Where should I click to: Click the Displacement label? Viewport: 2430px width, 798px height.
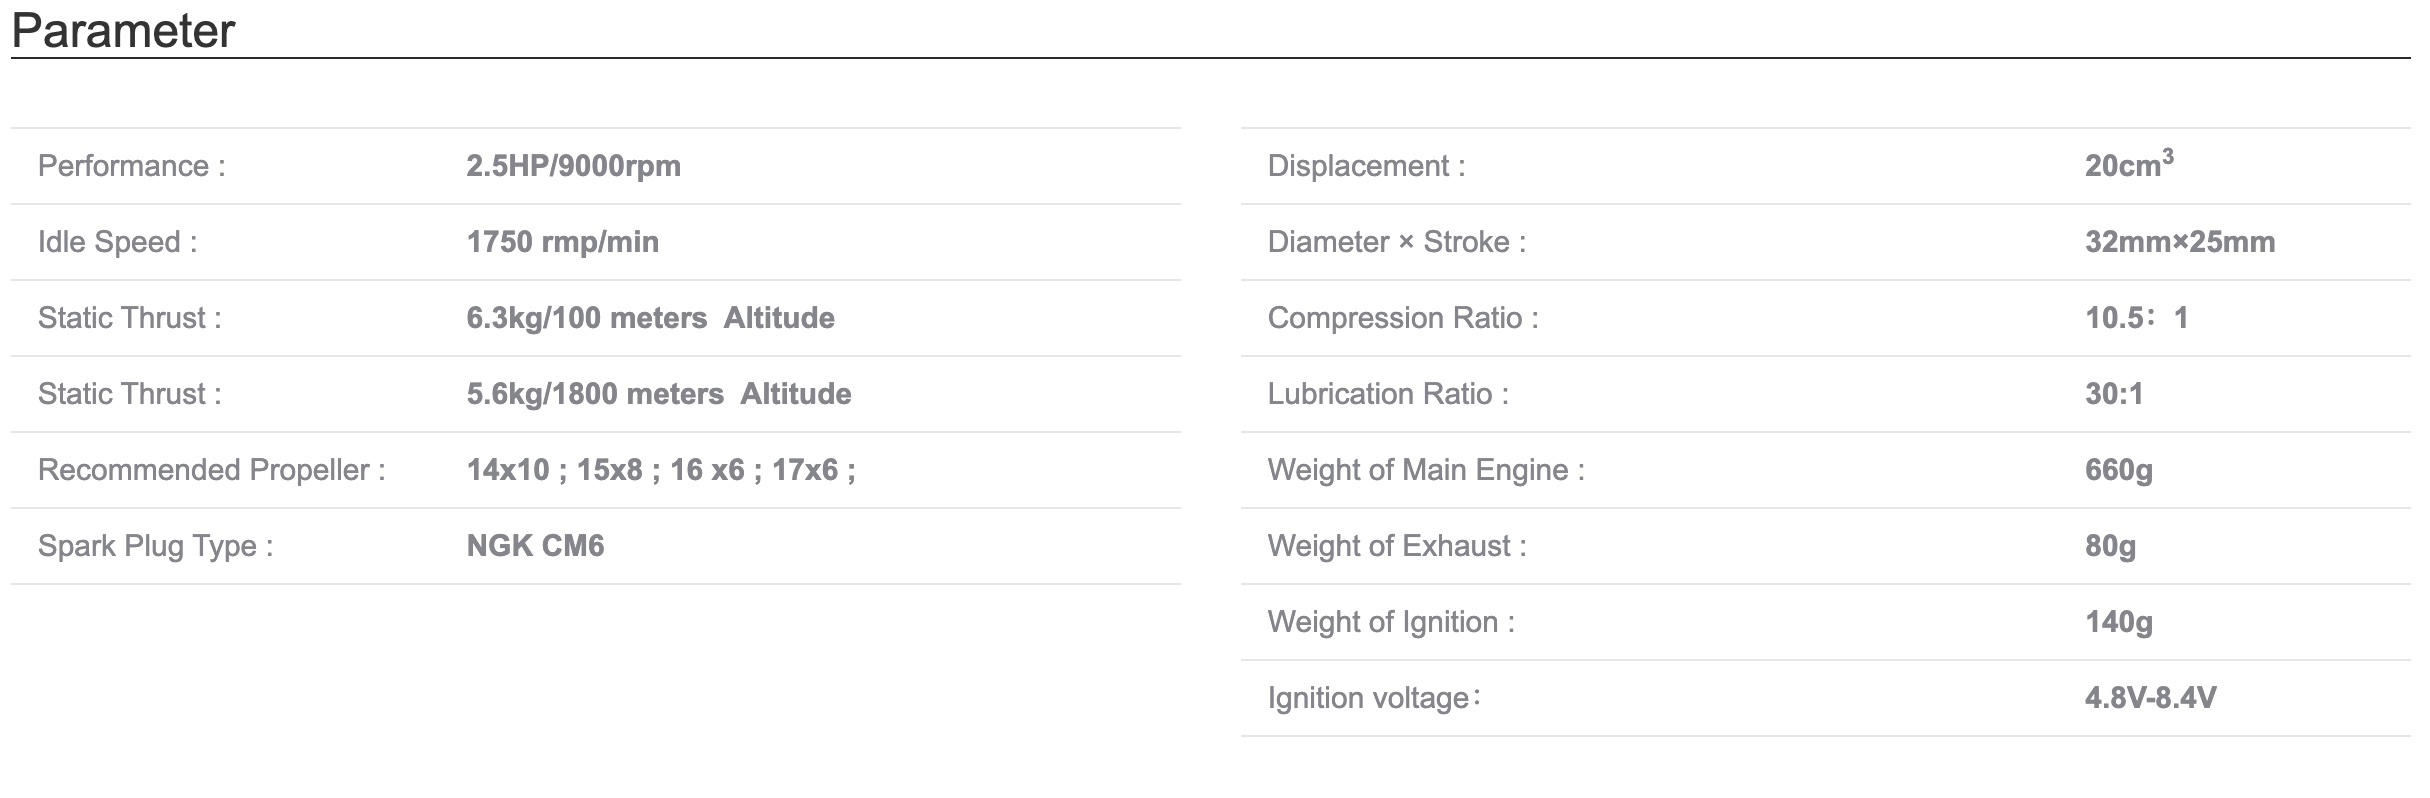click(x=1366, y=166)
